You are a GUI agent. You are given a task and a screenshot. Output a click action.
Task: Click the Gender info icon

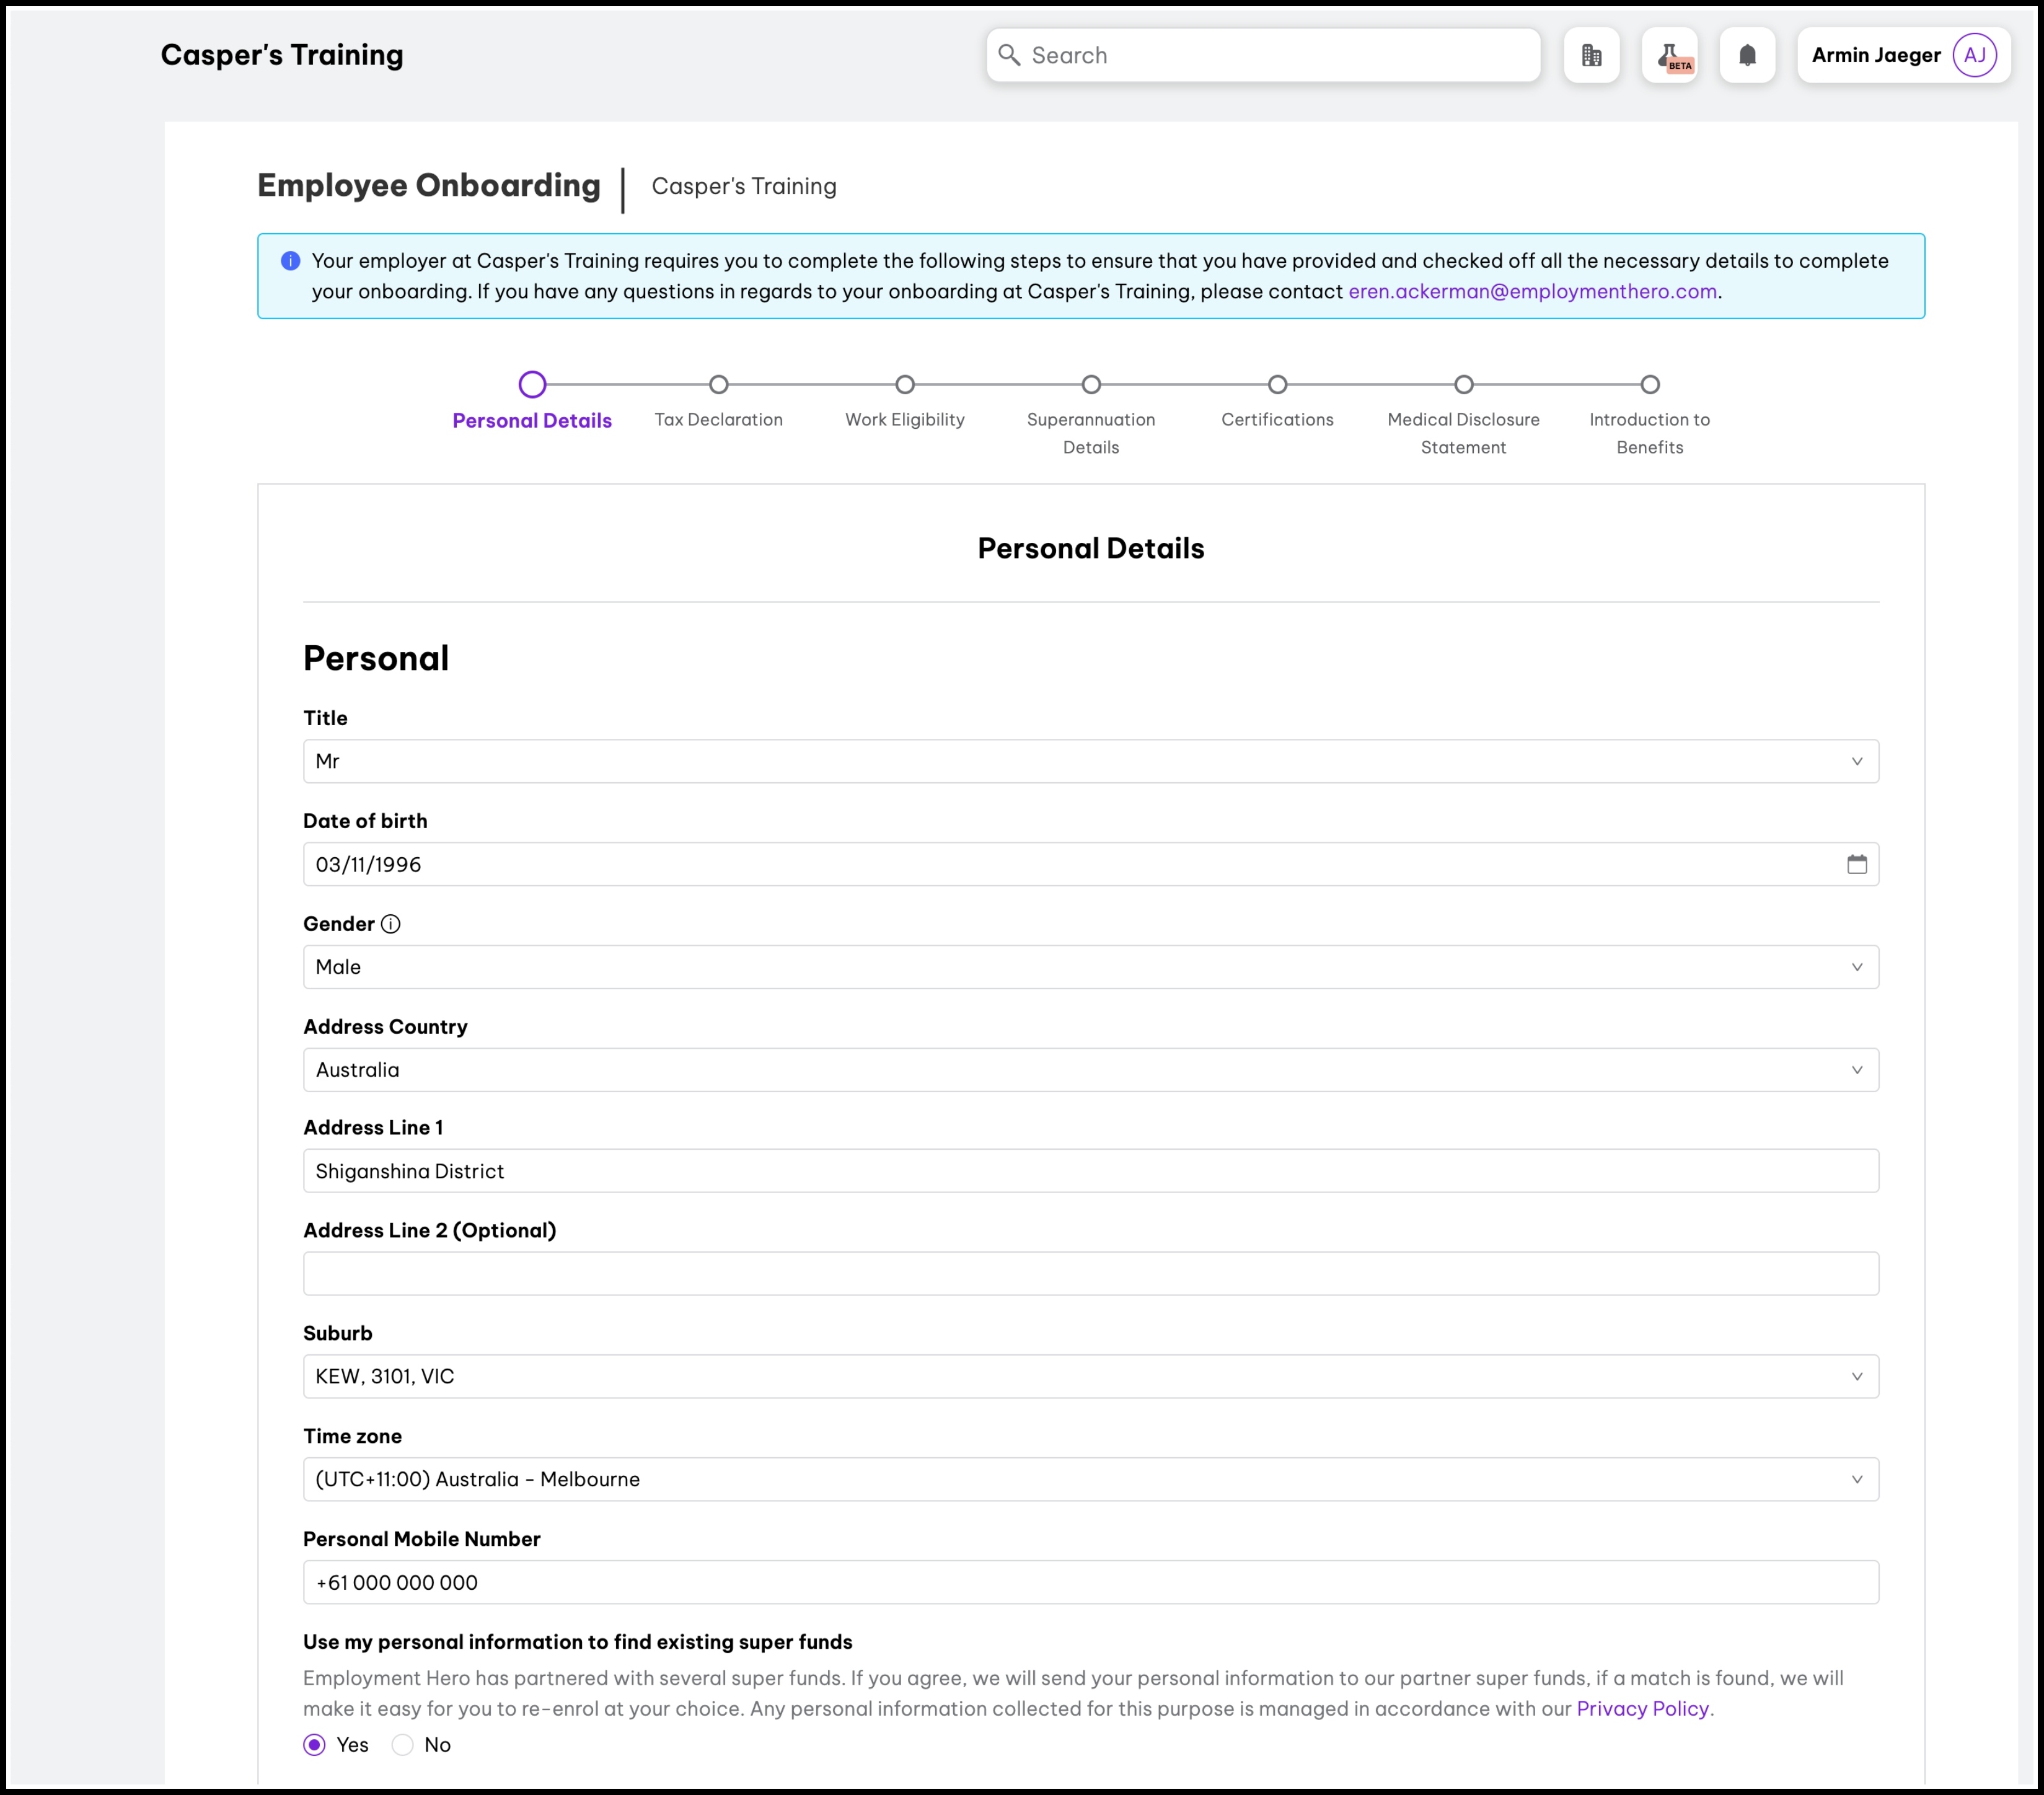(x=391, y=924)
